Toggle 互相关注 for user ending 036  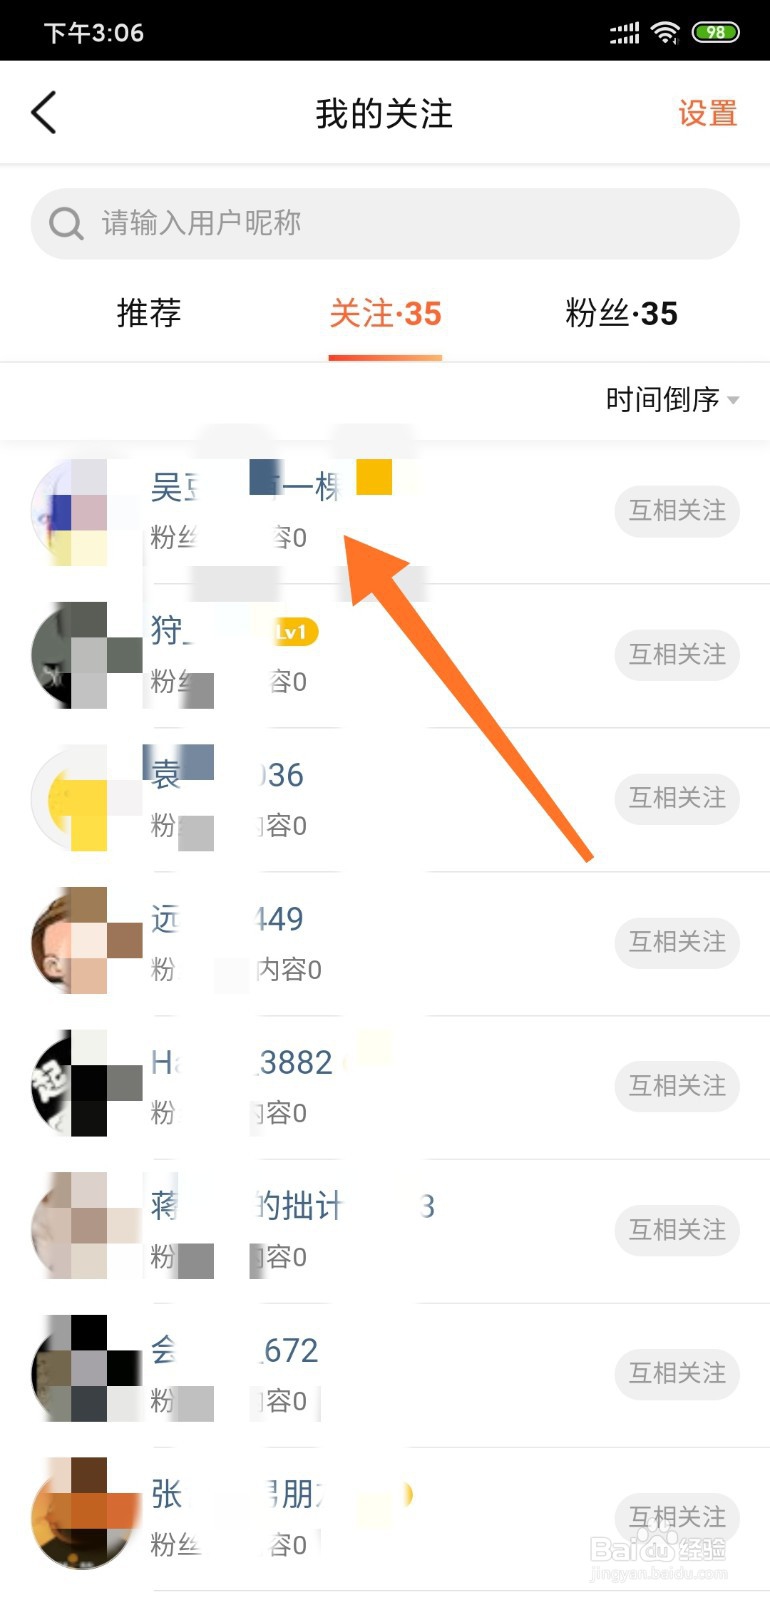coord(677,798)
